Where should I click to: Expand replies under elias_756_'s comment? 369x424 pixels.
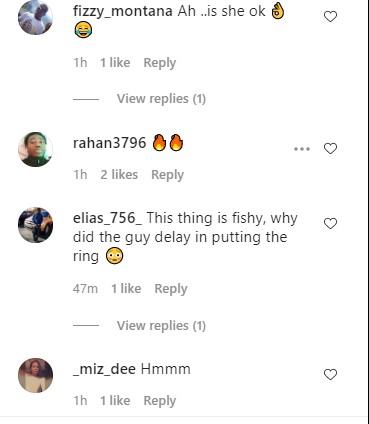(x=161, y=325)
